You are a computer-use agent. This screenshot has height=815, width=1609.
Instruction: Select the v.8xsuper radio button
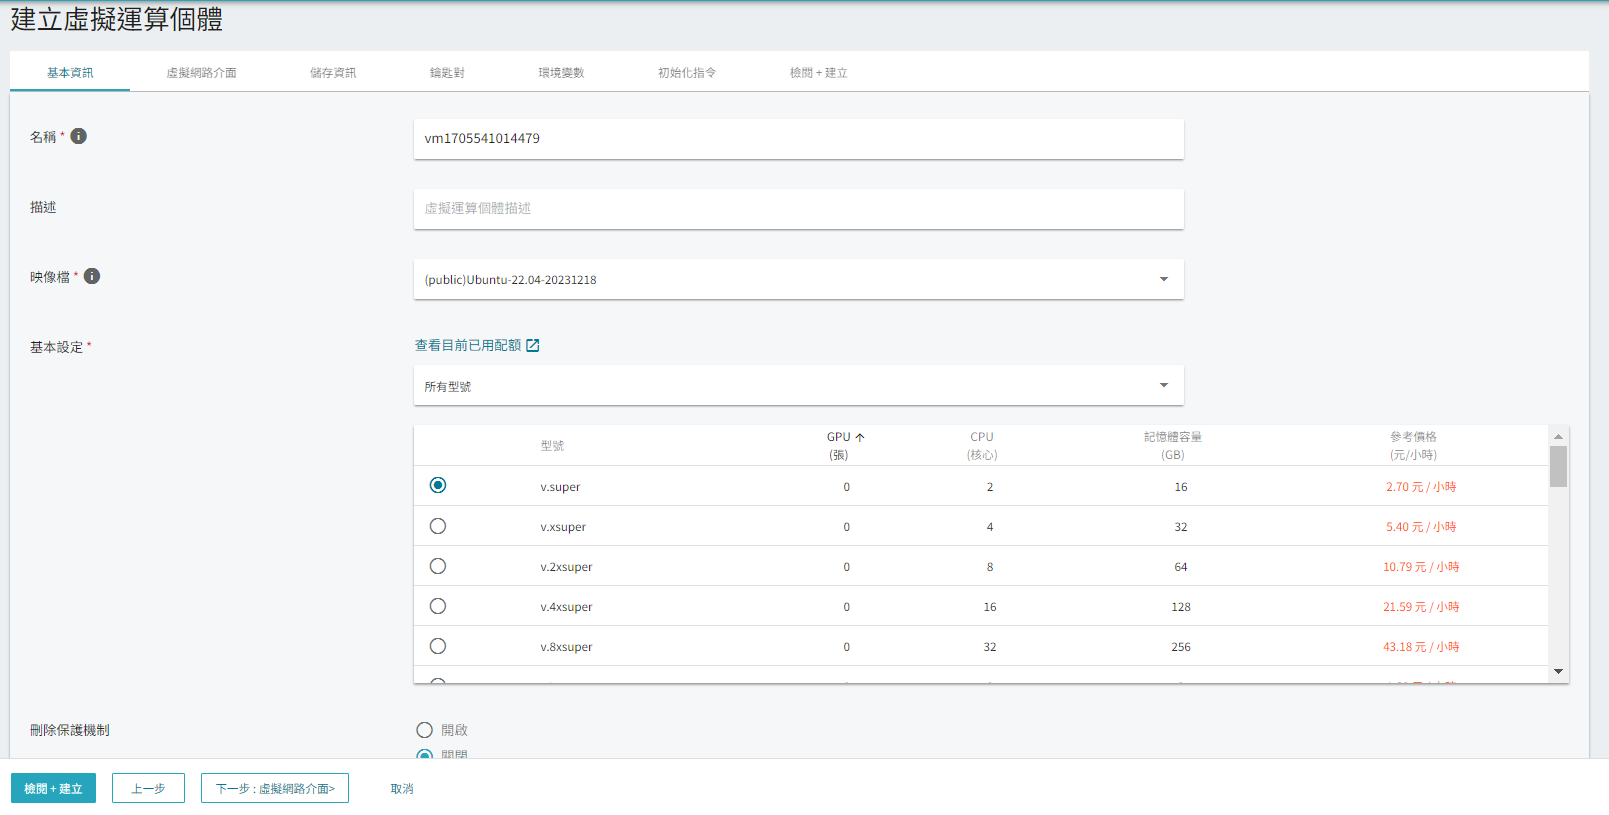pyautogui.click(x=438, y=646)
